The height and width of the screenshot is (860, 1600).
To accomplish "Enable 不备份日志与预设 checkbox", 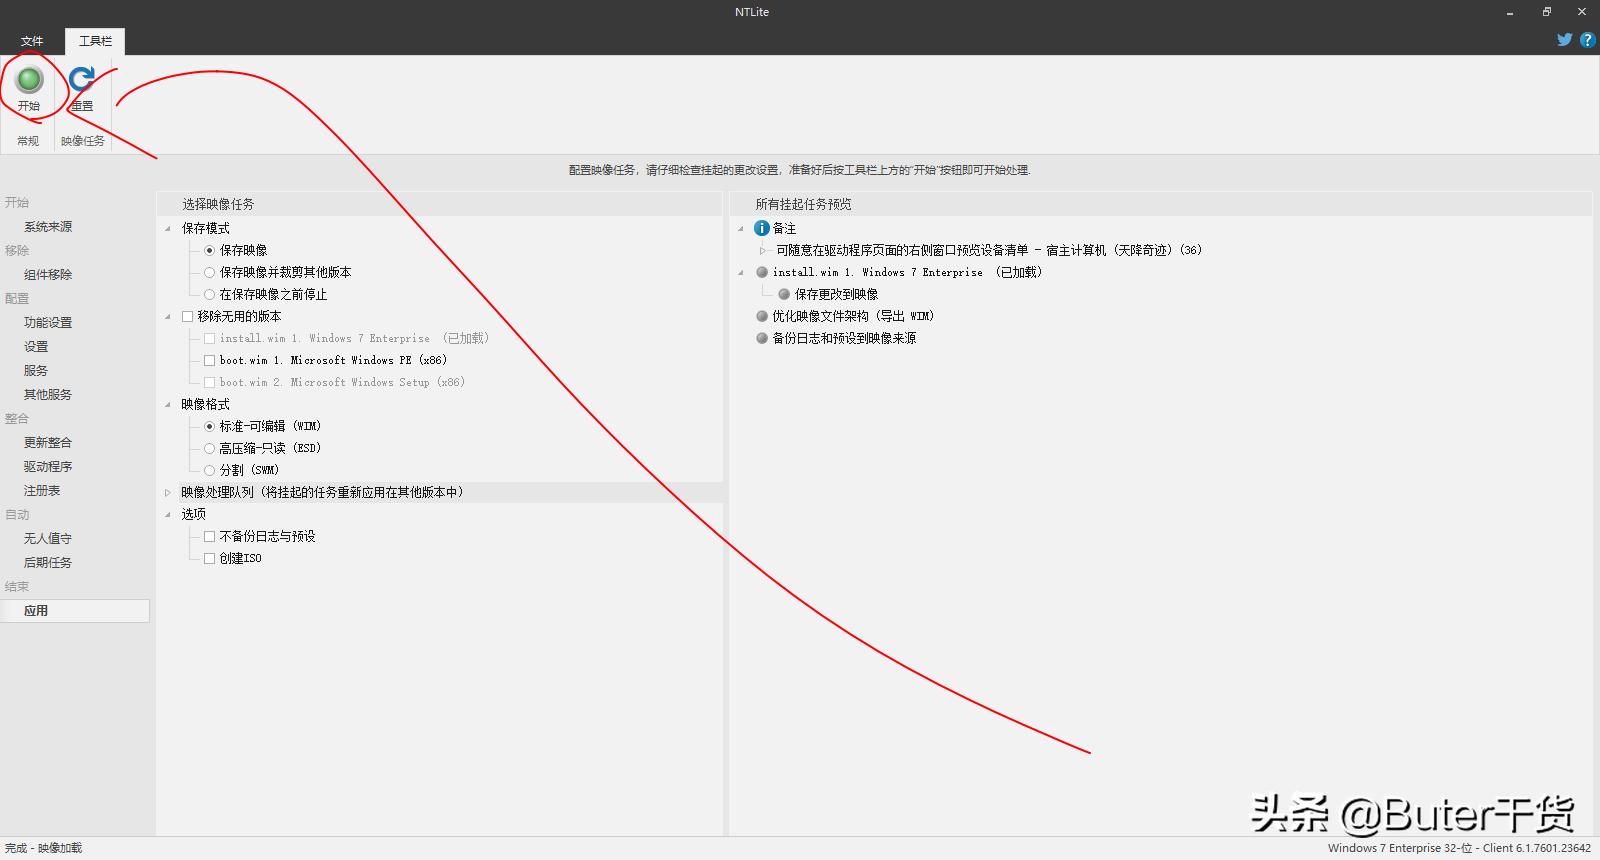I will click(x=209, y=536).
